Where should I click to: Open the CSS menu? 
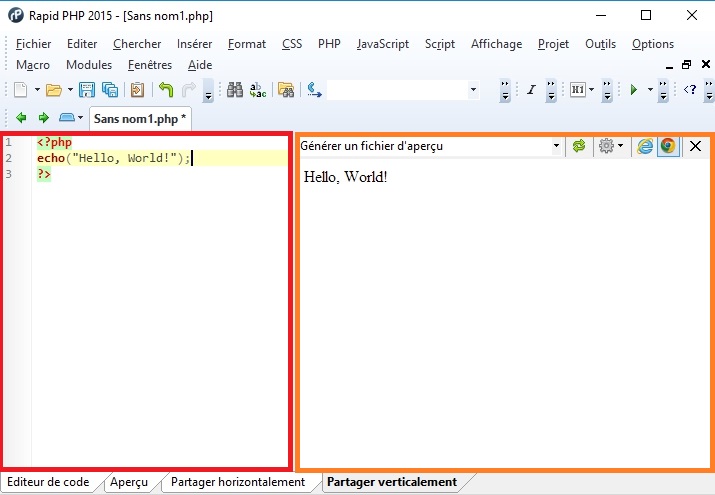(292, 44)
